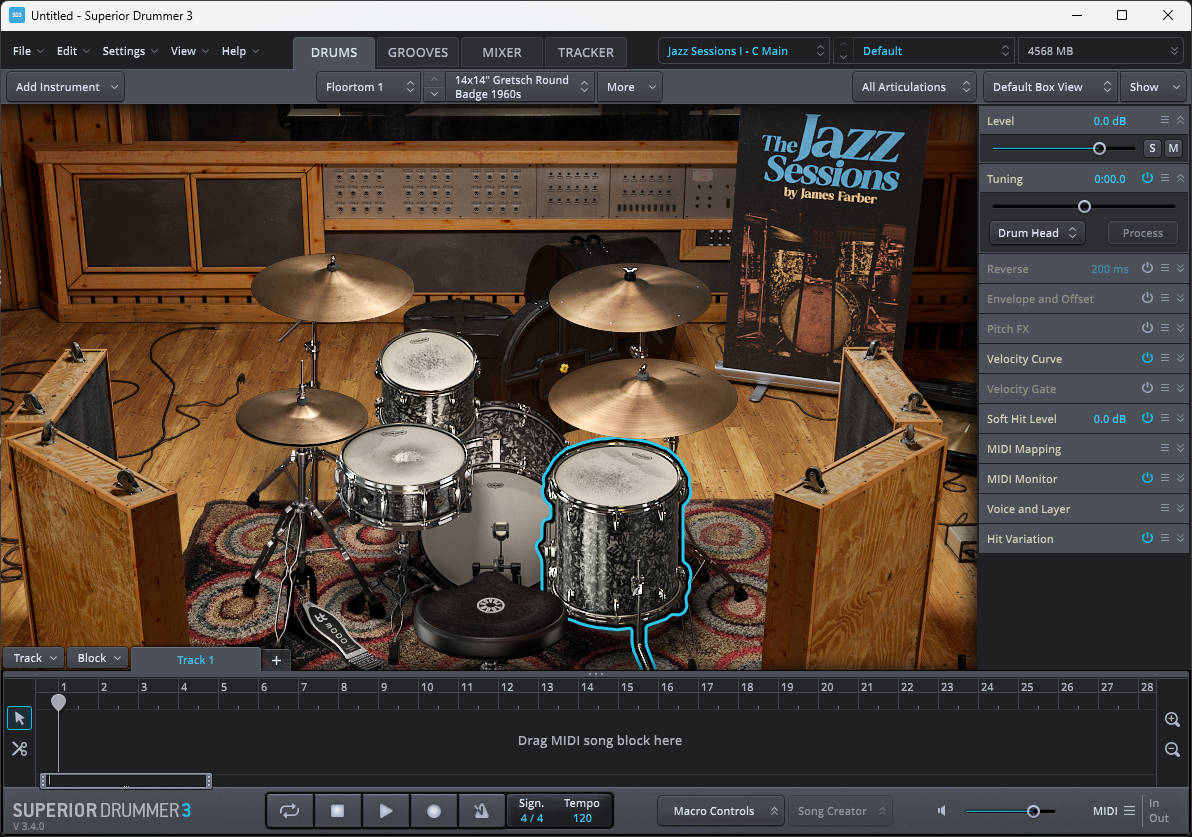Screen dimensions: 1192x837
Task: Open the Settings menu
Action: (130, 51)
